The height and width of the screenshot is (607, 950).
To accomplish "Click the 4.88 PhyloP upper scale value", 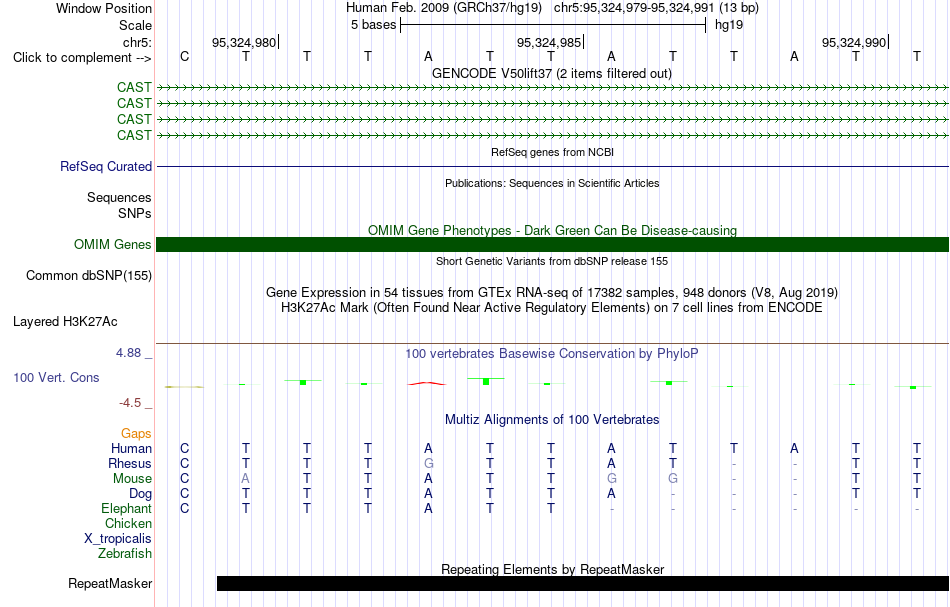I will point(128,353).
